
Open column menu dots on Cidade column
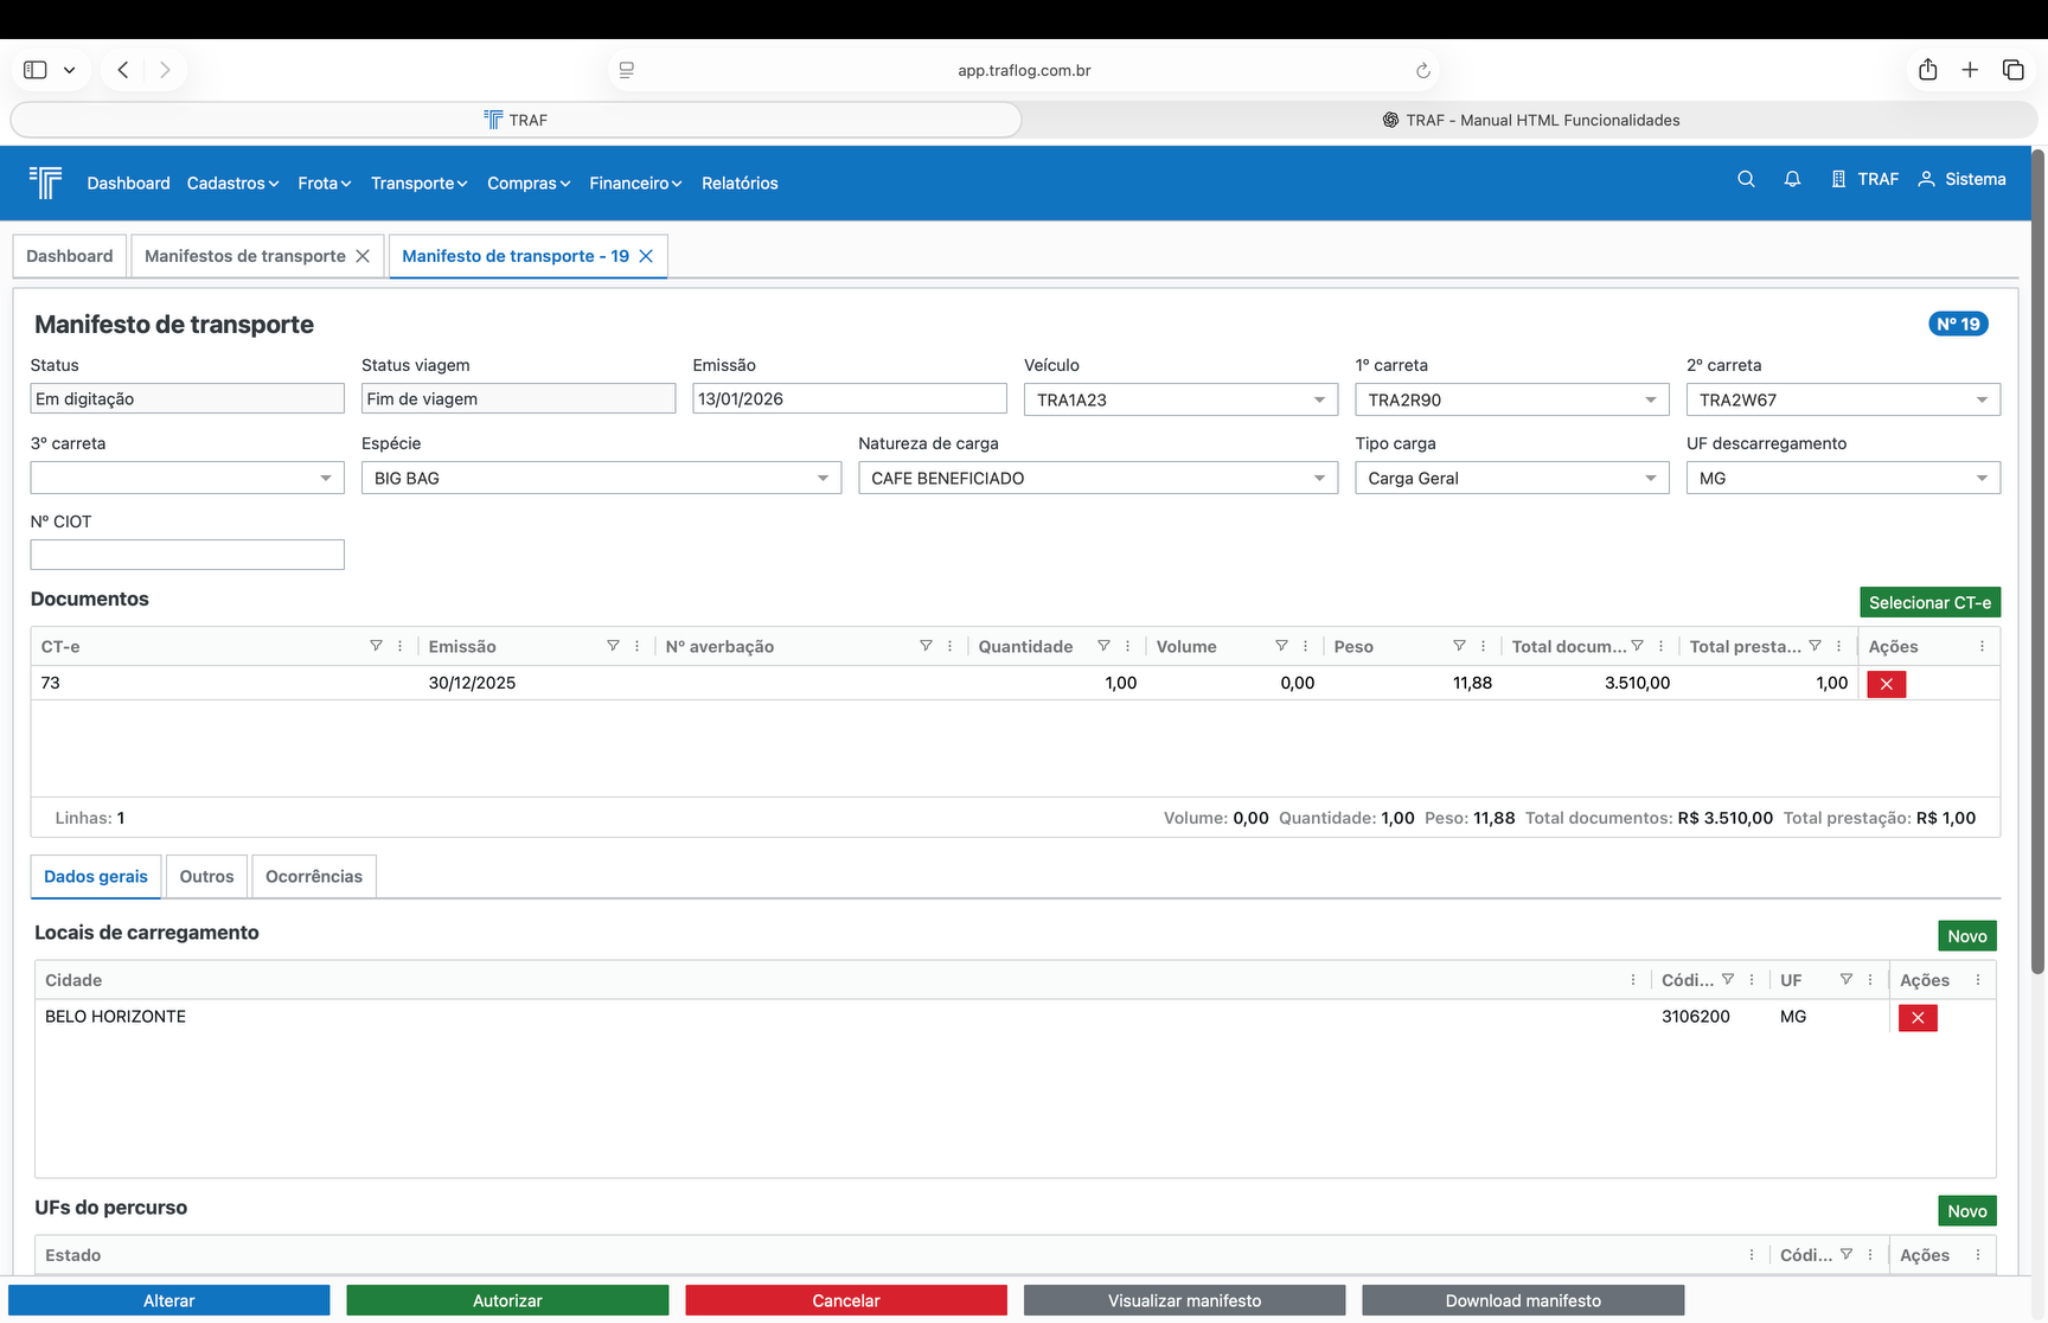[x=1633, y=980]
